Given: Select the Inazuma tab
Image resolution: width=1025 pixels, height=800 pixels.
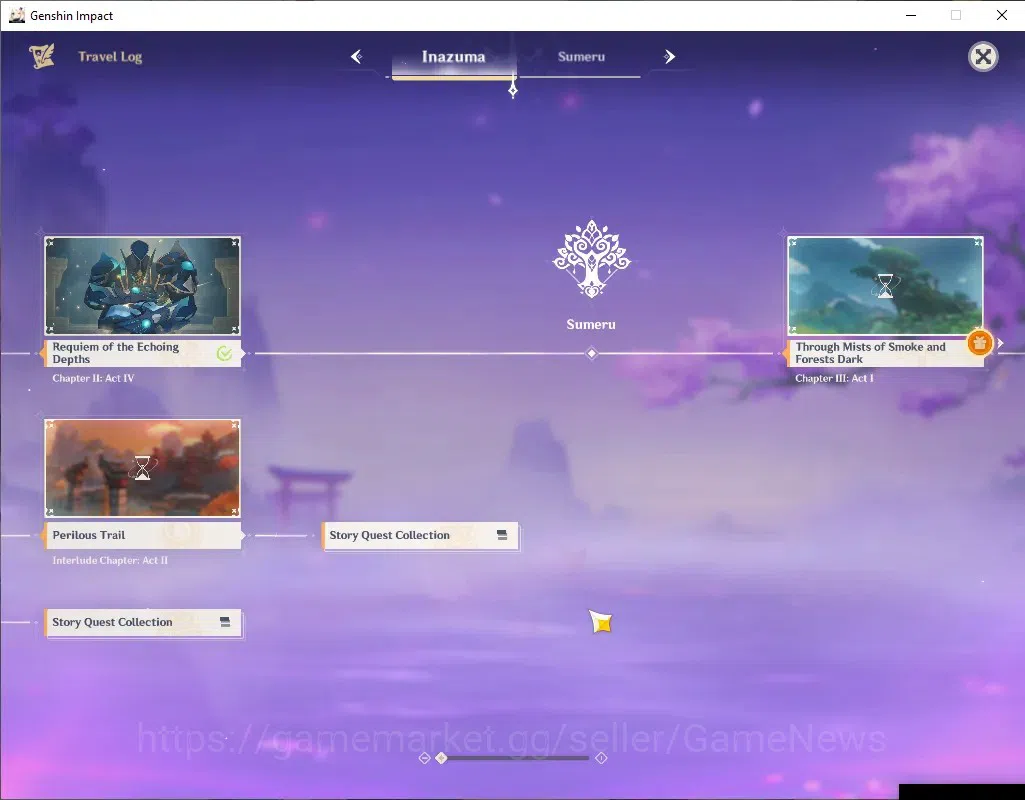Looking at the screenshot, I should click(x=454, y=57).
